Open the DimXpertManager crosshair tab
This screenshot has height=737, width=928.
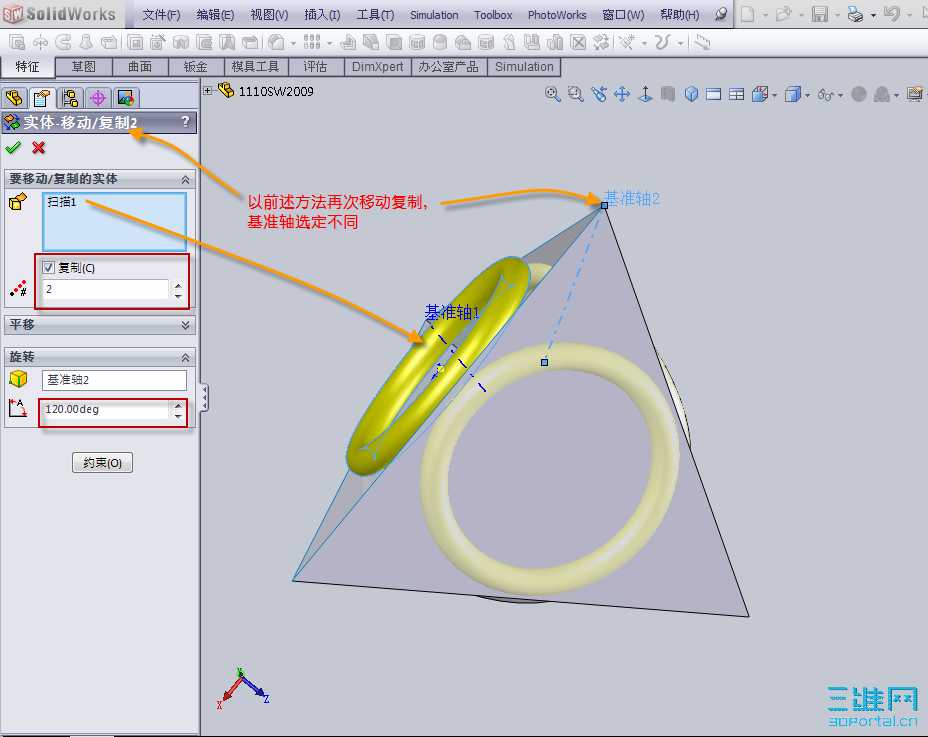(98, 98)
